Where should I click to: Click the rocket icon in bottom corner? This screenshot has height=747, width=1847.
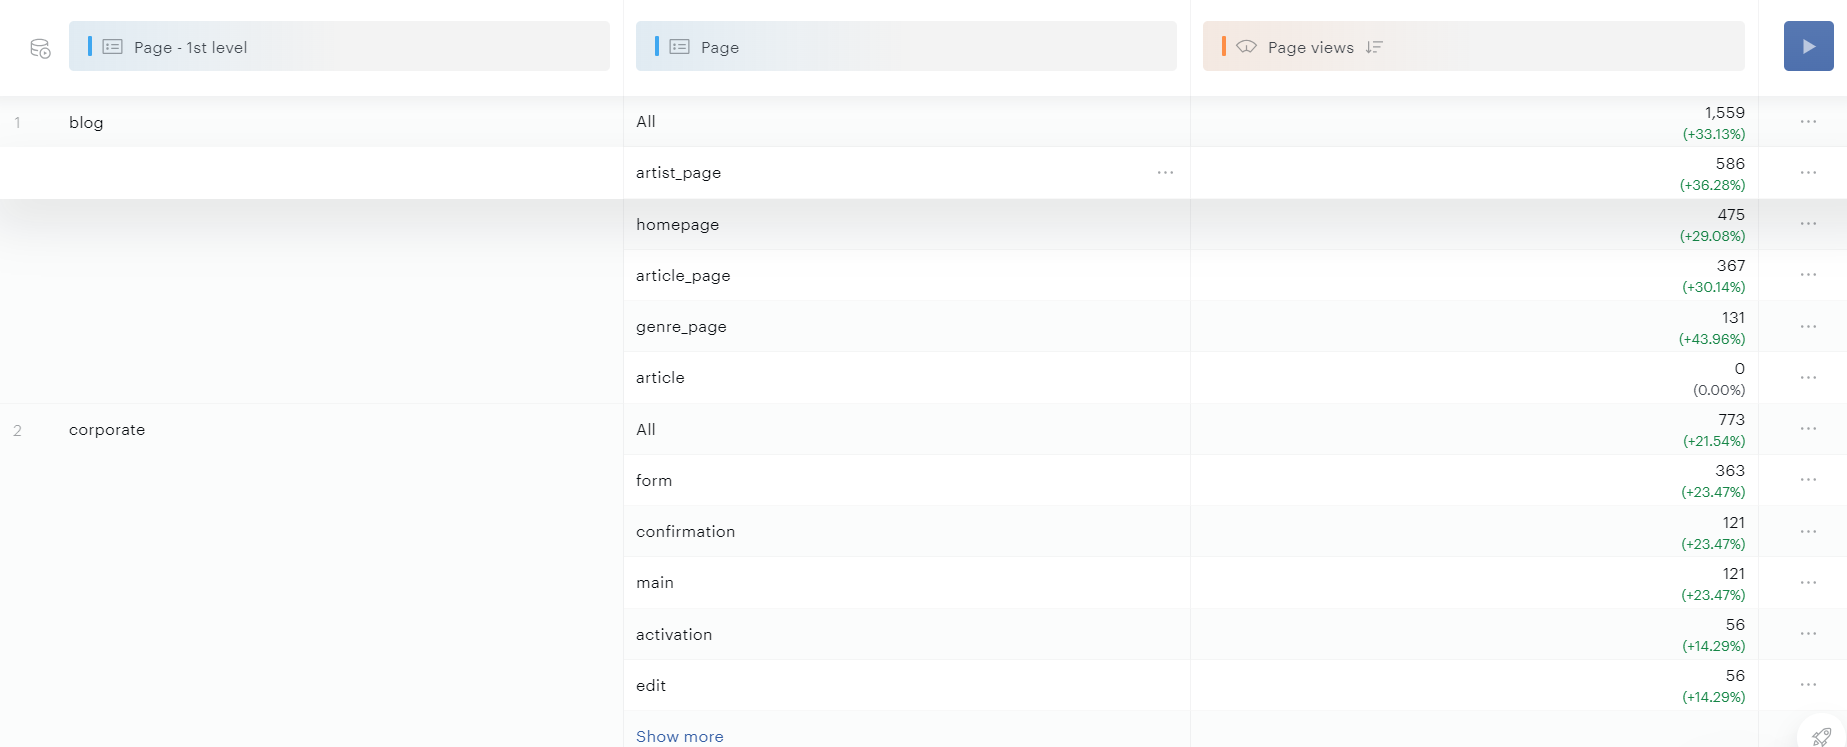click(x=1821, y=737)
